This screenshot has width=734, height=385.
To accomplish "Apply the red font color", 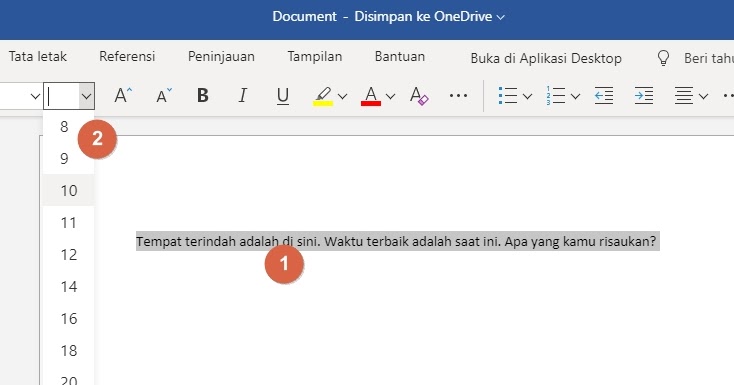I will (x=371, y=96).
